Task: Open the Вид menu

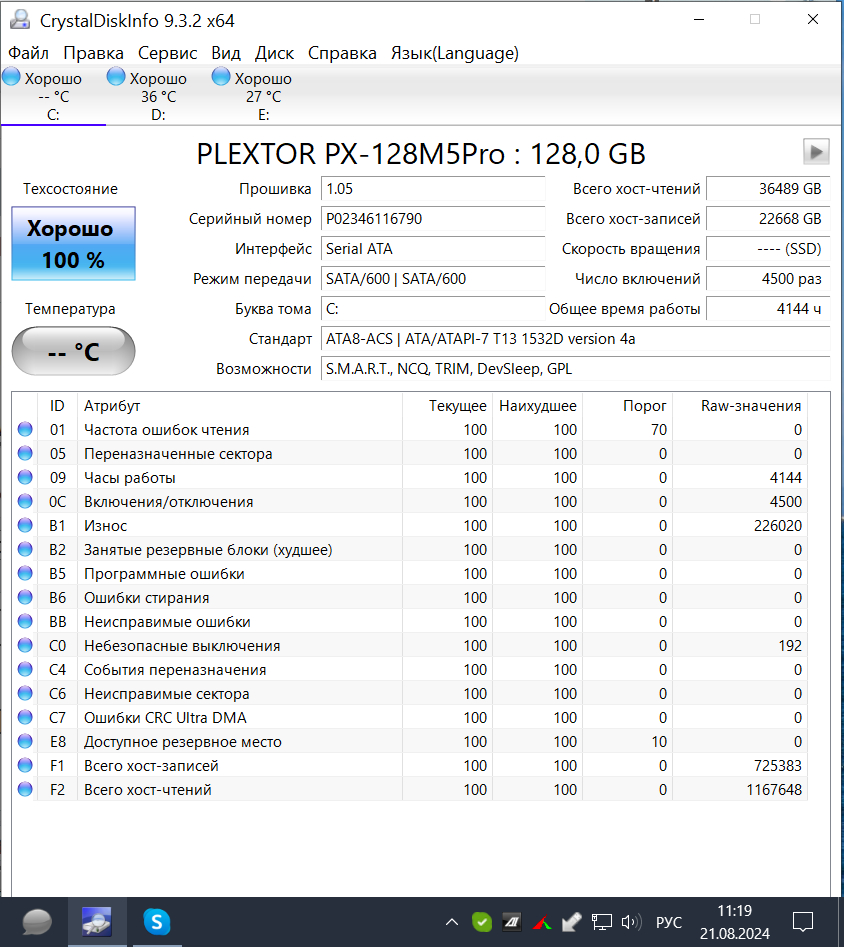Action: [x=226, y=53]
